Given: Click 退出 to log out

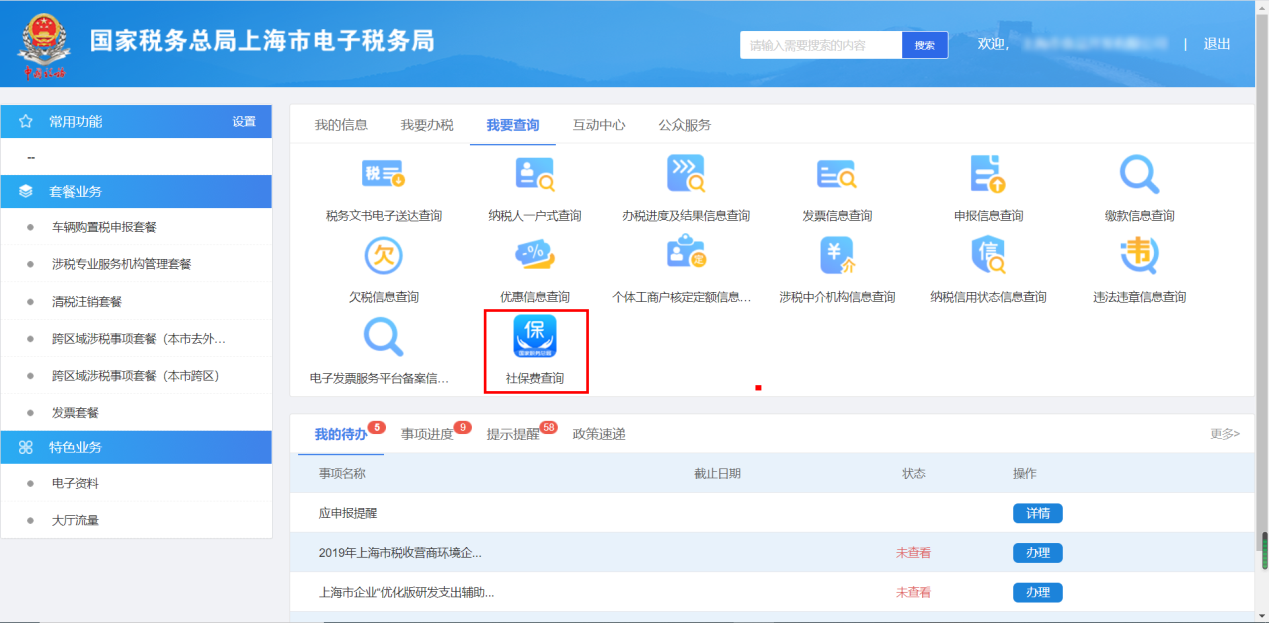Looking at the screenshot, I should (x=1217, y=44).
